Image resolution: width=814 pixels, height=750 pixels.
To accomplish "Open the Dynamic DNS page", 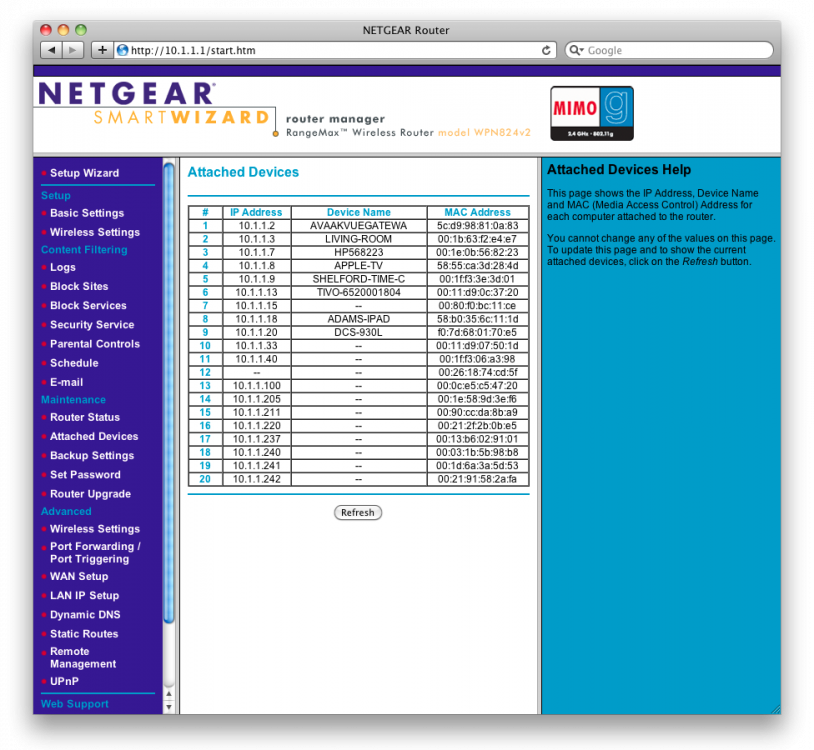I will click(86, 615).
